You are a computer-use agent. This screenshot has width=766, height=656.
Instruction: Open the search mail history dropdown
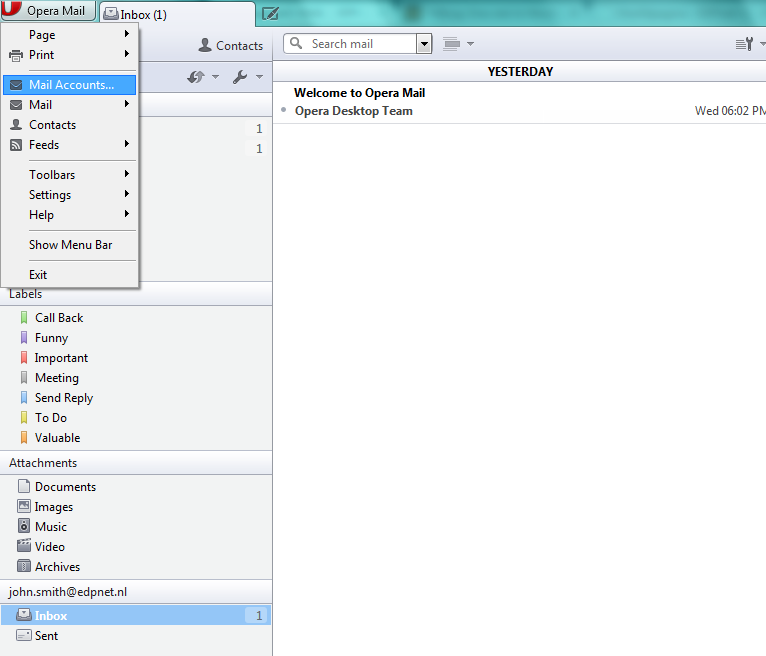coord(424,44)
